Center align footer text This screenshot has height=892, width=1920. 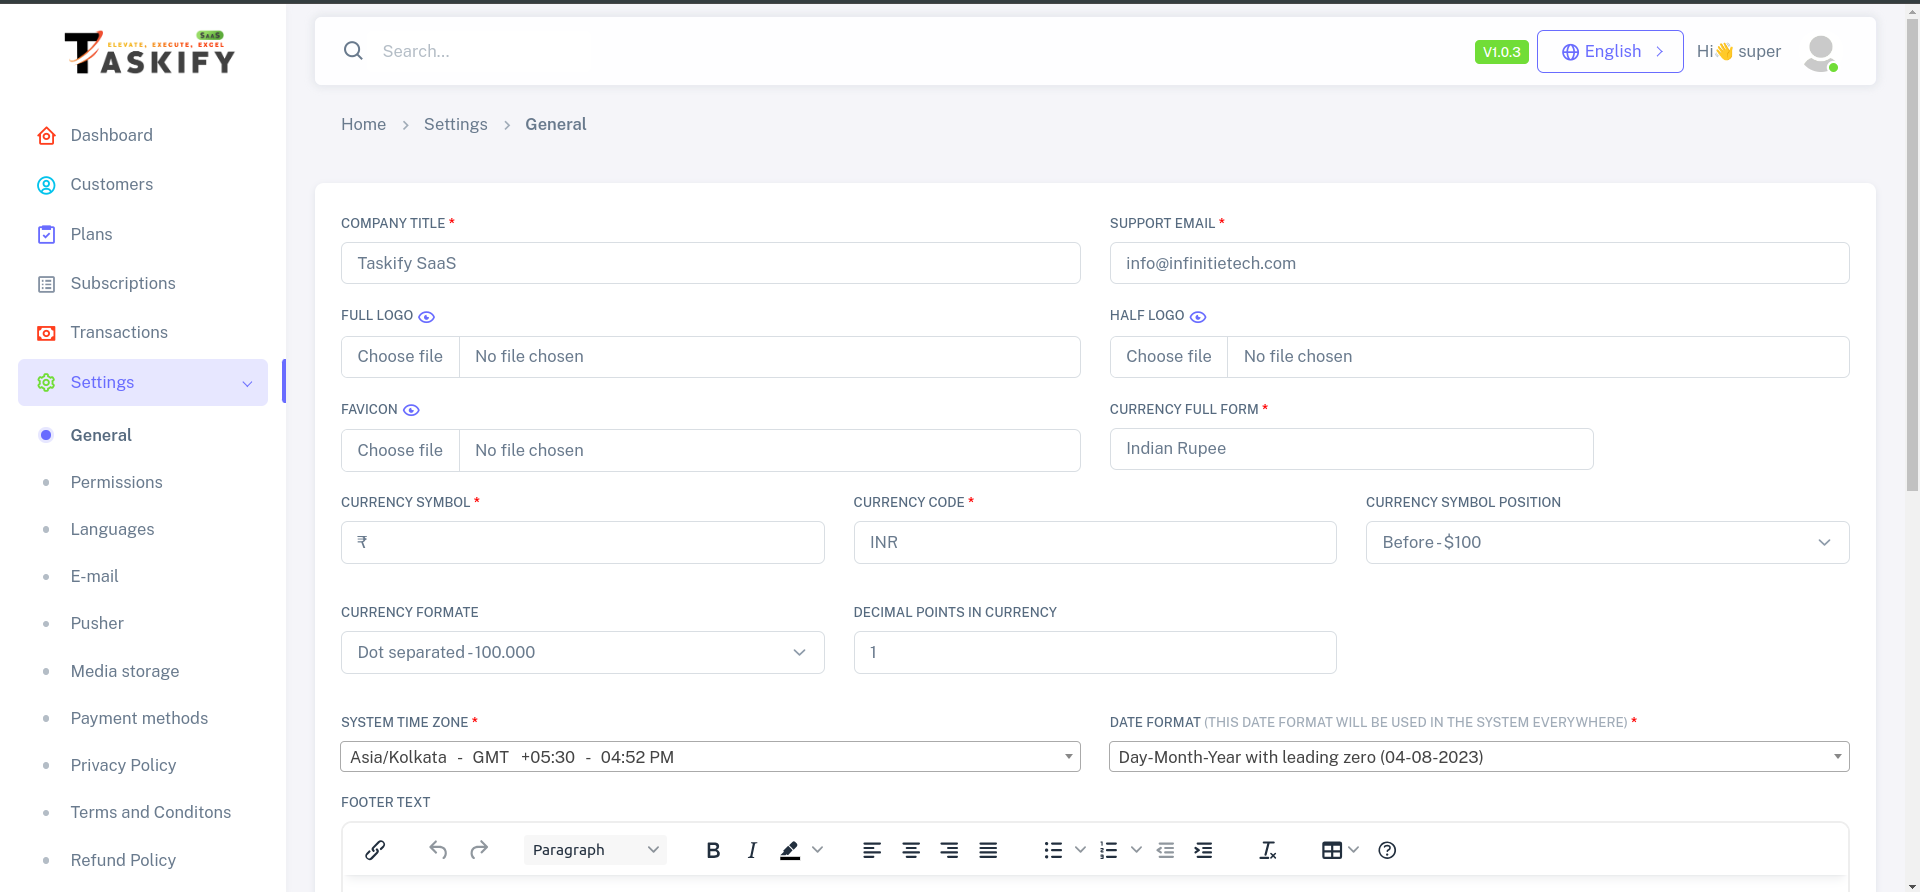(911, 850)
